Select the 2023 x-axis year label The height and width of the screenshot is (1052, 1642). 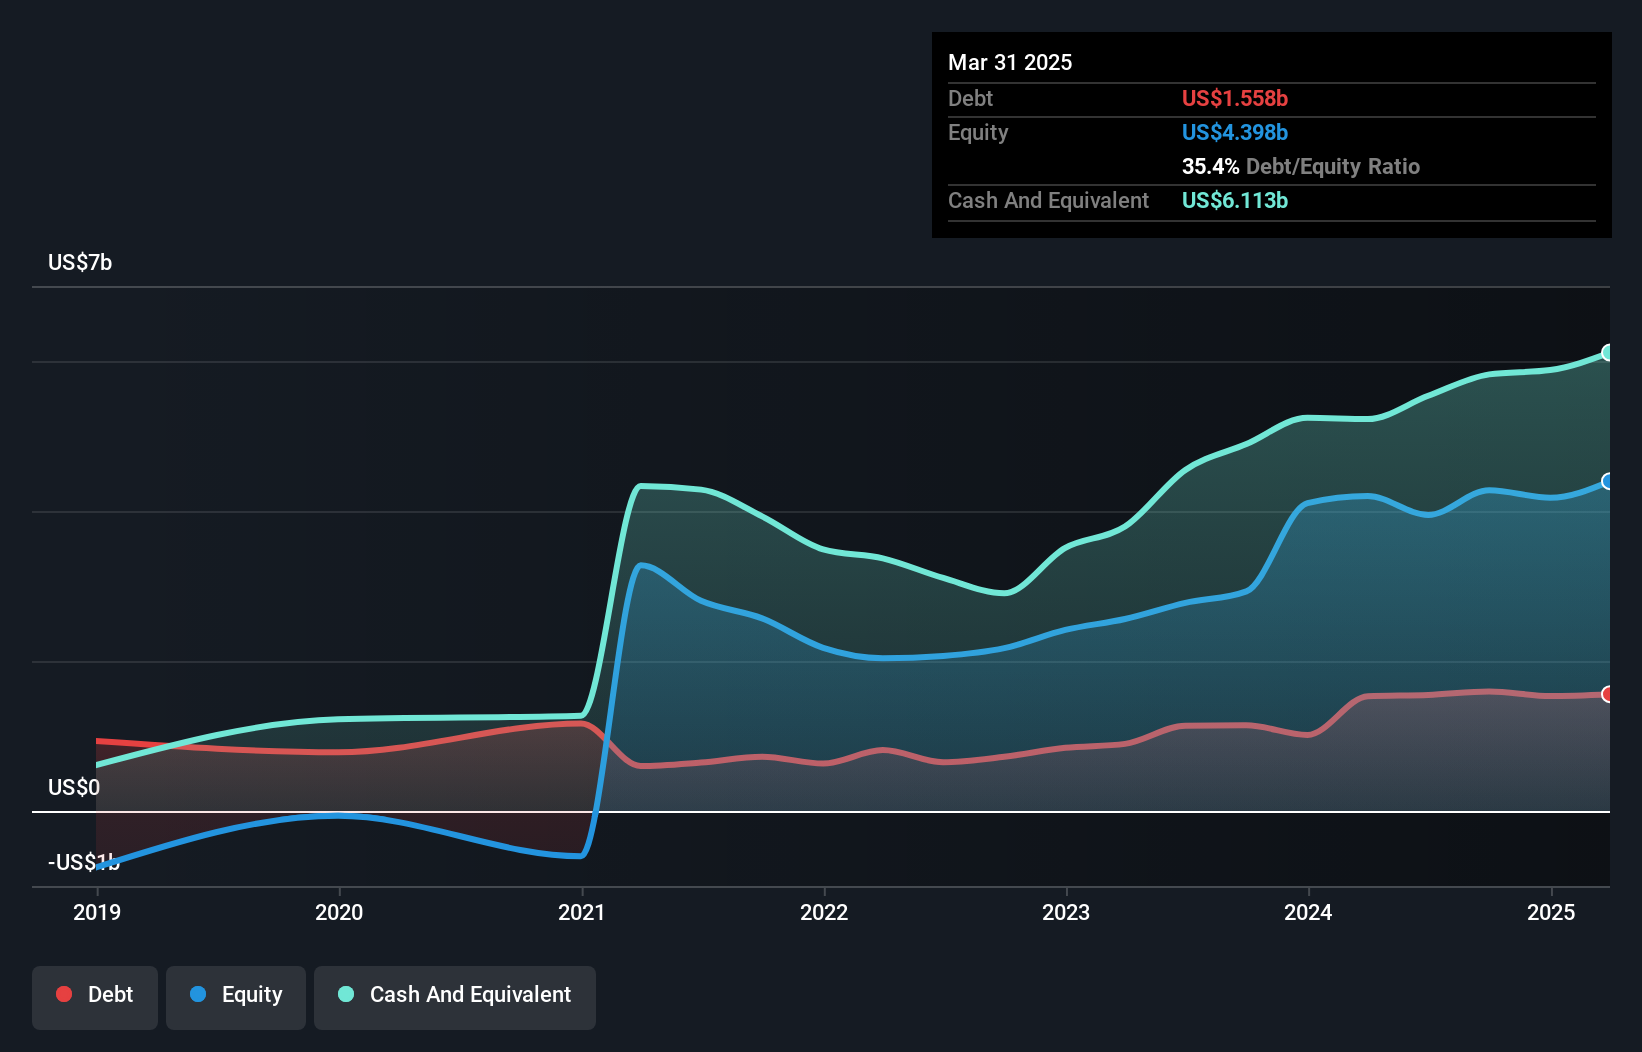pyautogui.click(x=1066, y=912)
